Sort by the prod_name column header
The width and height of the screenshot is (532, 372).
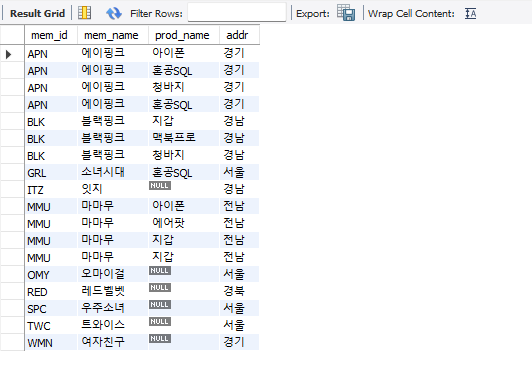[184, 35]
